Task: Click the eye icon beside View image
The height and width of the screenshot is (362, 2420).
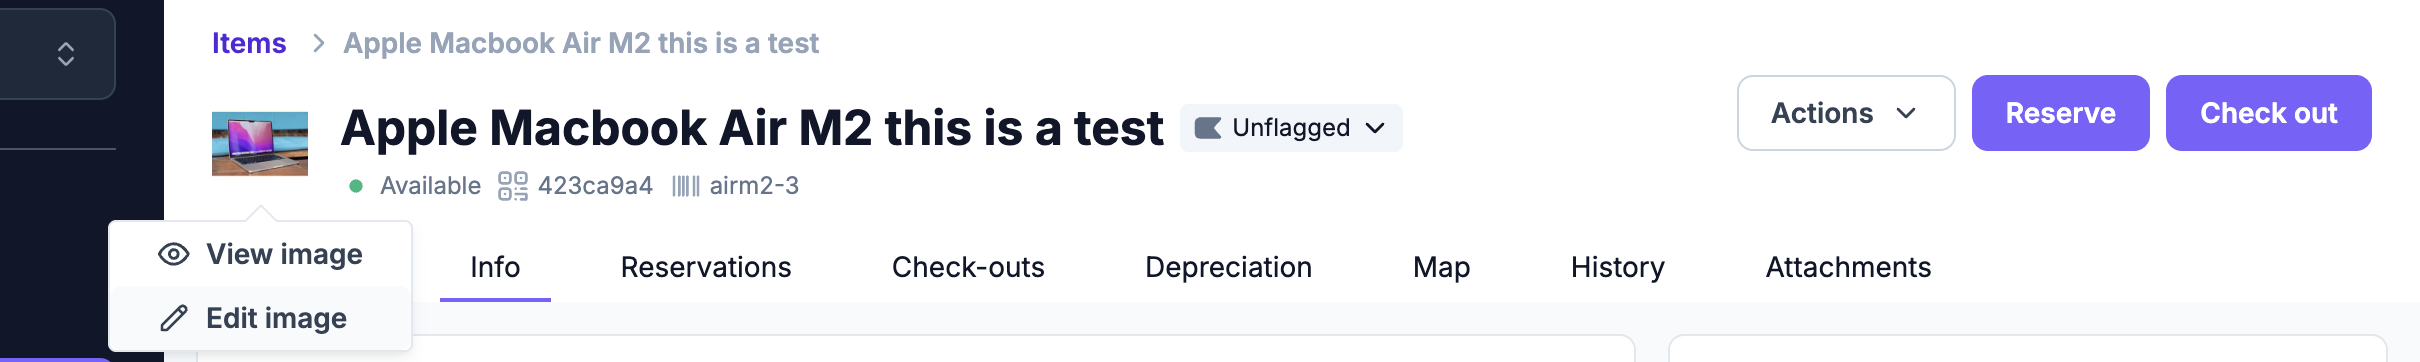Action: [174, 254]
